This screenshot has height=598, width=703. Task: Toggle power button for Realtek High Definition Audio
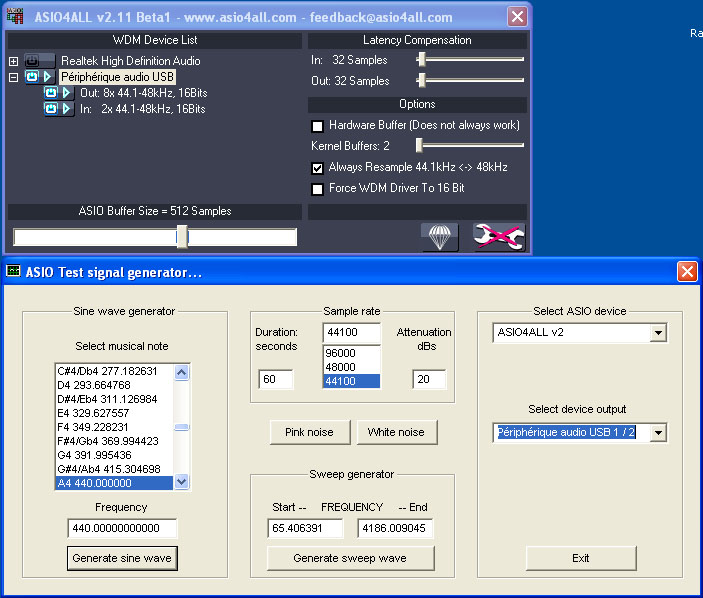click(32, 61)
